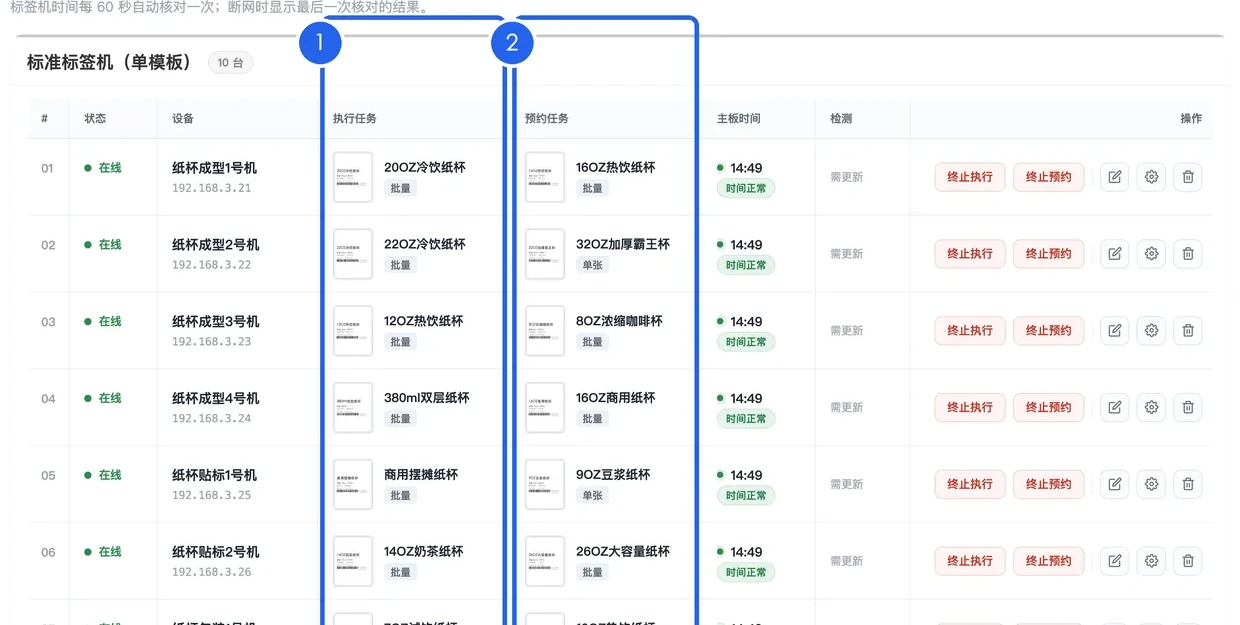Open the 20OZ冷饮纸杯 label thumbnail
The image size is (1240, 625).
(x=353, y=177)
